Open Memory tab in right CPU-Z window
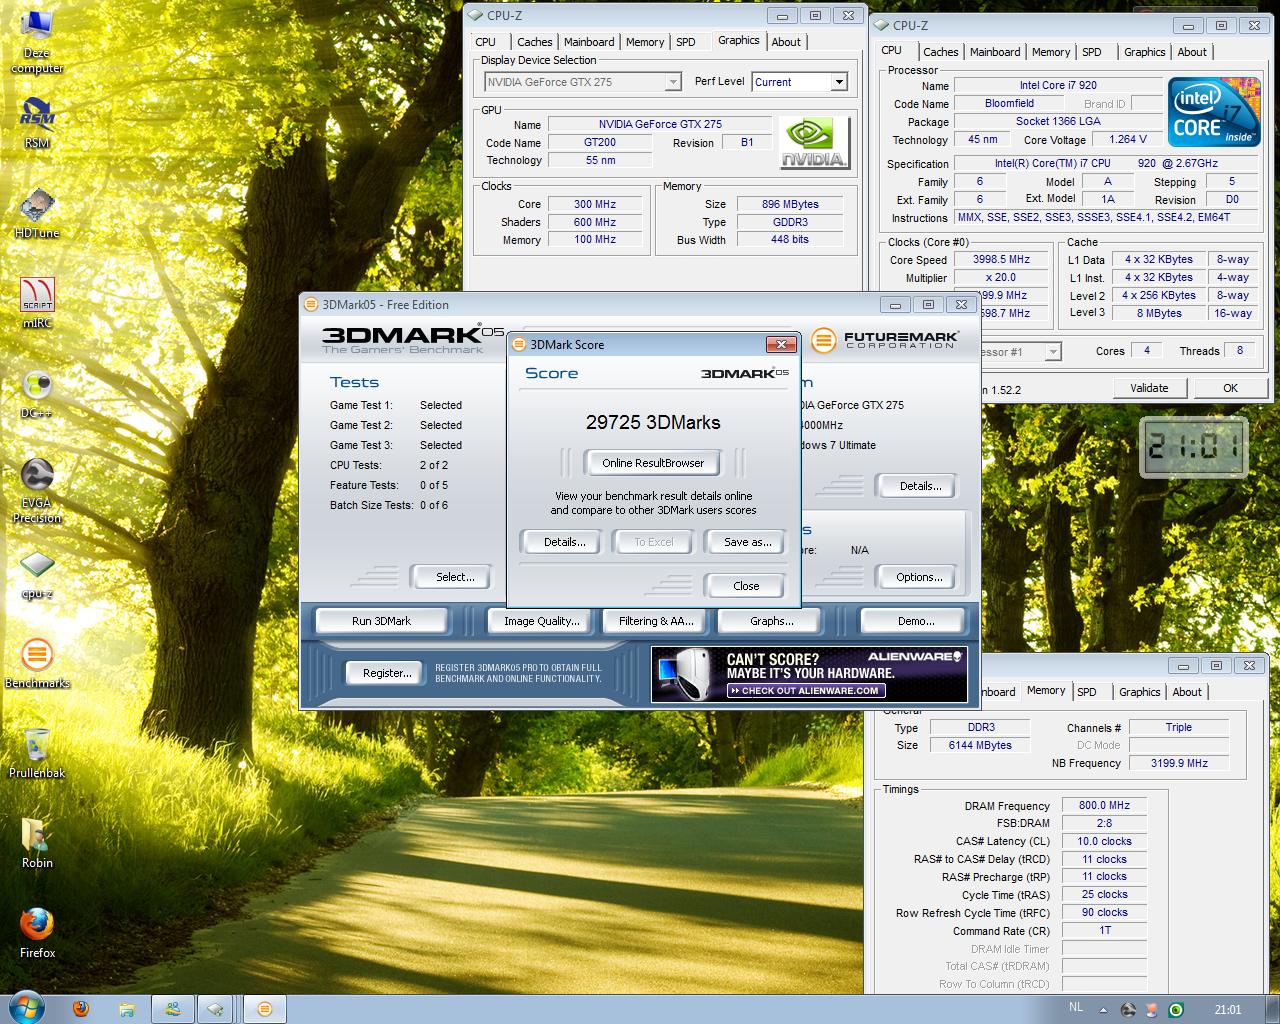The width and height of the screenshot is (1280, 1024). [1051, 52]
